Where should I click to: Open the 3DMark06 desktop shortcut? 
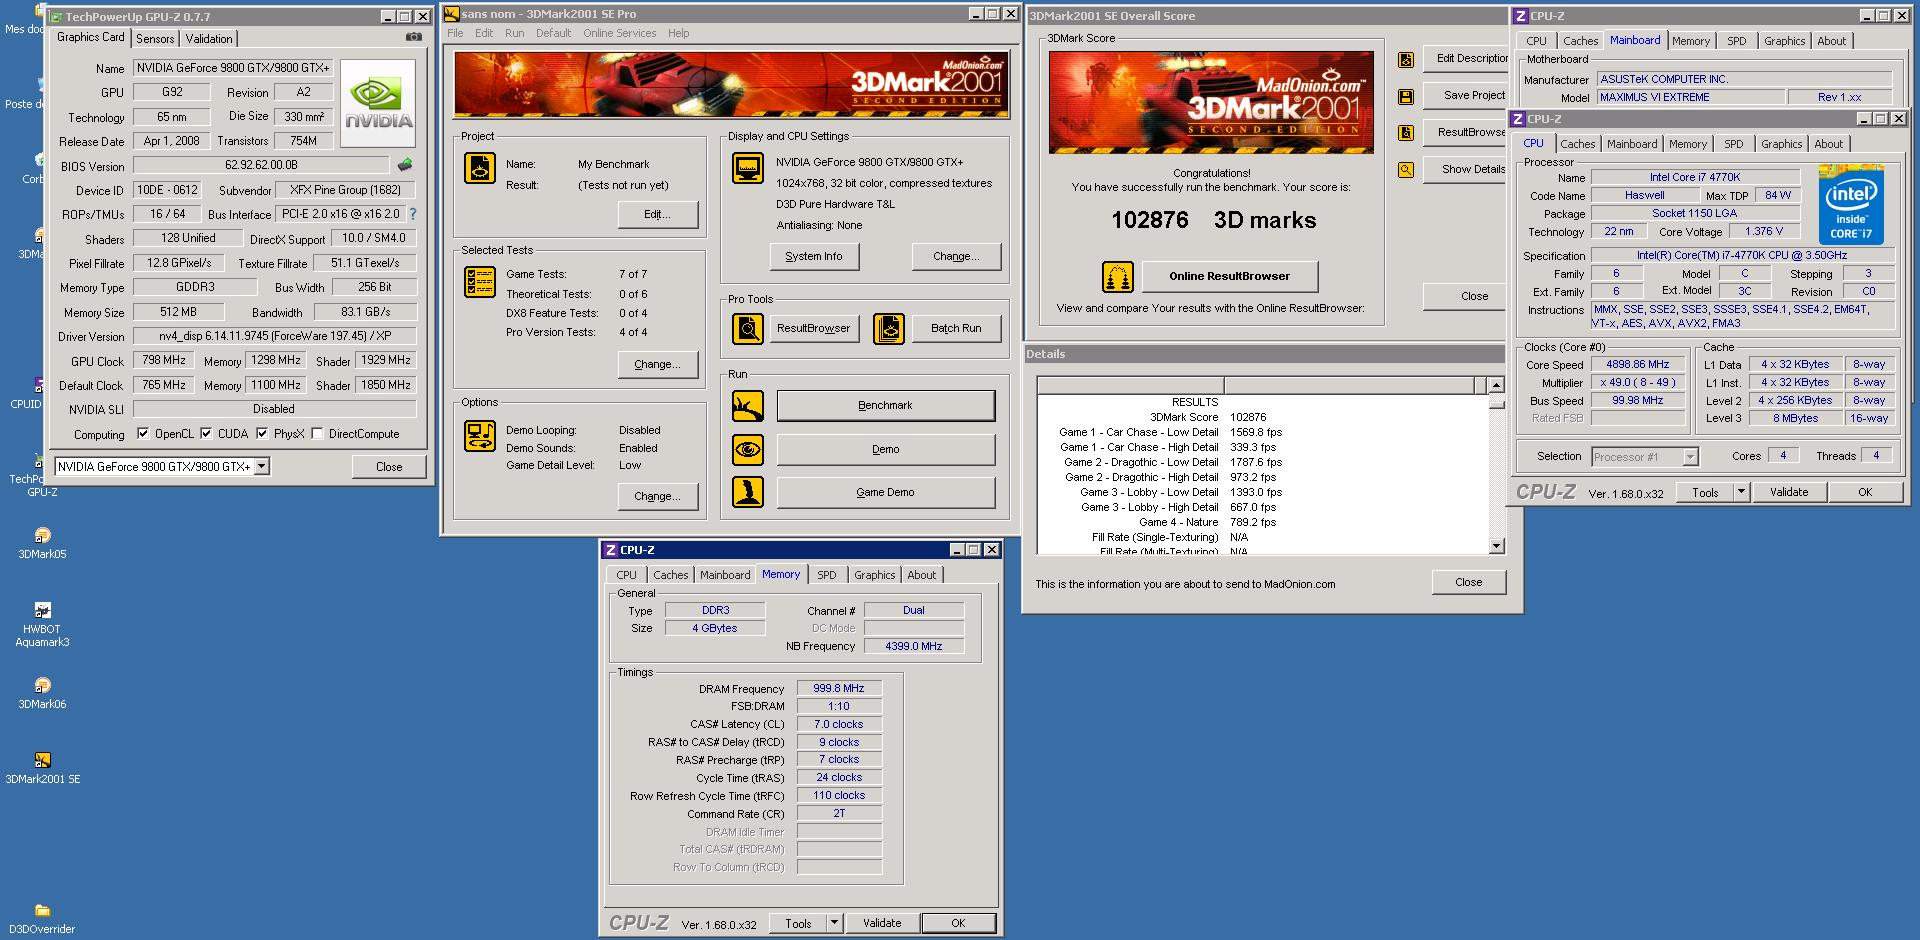[42, 693]
